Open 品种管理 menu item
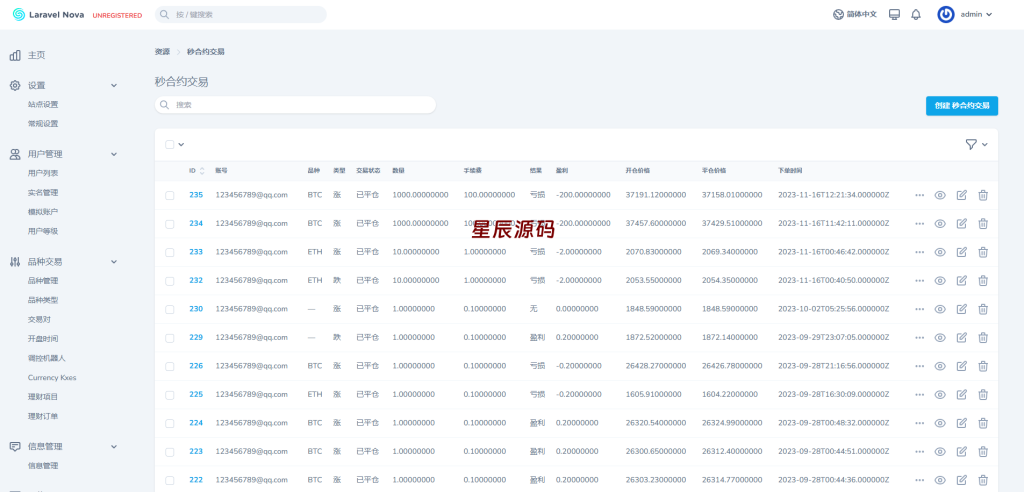Viewport: 1024px width, 492px height. [x=43, y=281]
